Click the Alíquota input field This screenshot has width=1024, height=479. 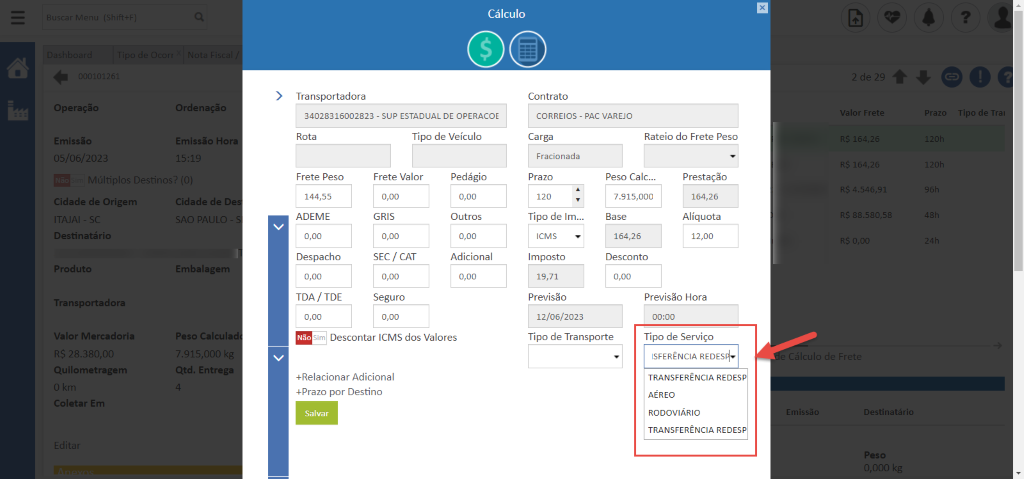click(x=711, y=236)
